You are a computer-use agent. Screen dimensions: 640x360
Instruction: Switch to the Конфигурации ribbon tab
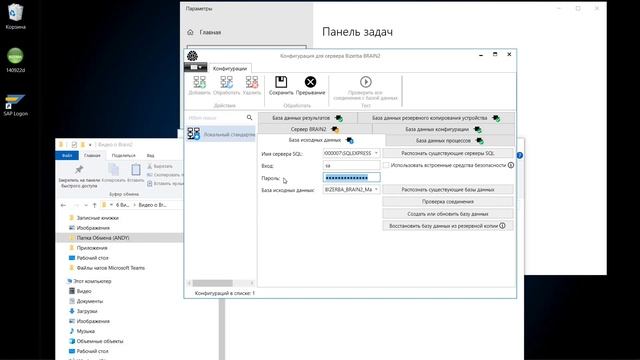click(230, 68)
